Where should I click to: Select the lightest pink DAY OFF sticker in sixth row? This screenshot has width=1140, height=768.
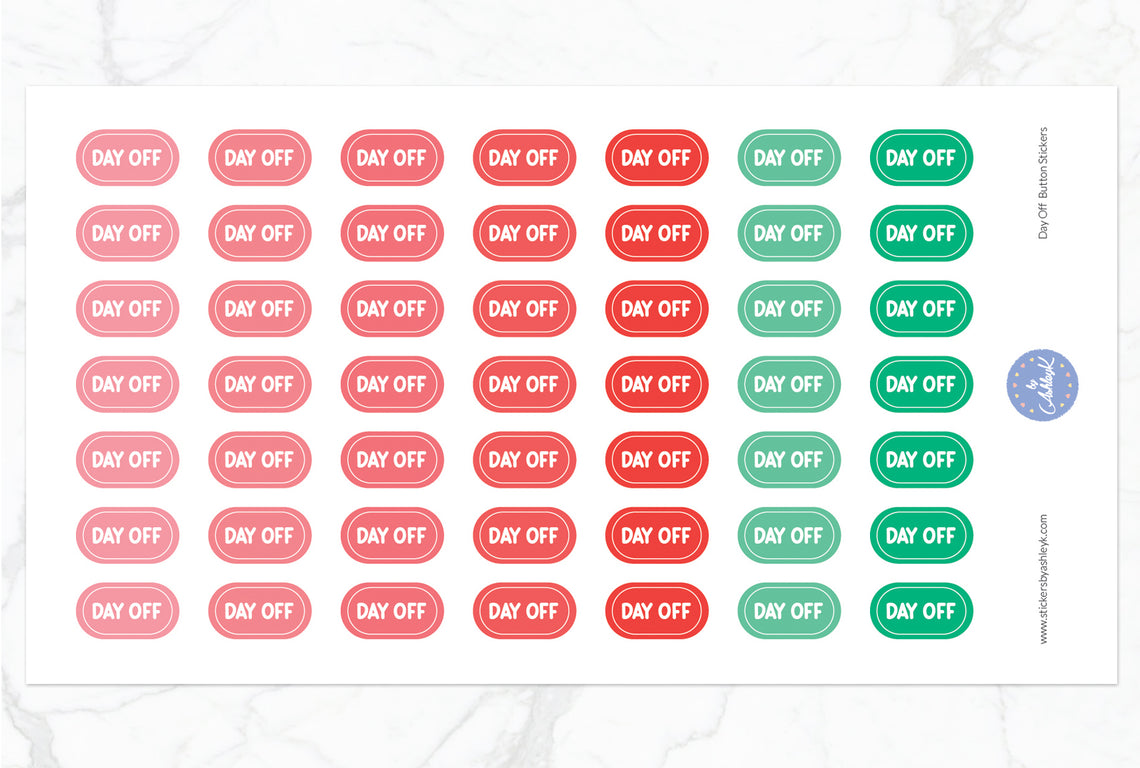coord(127,535)
